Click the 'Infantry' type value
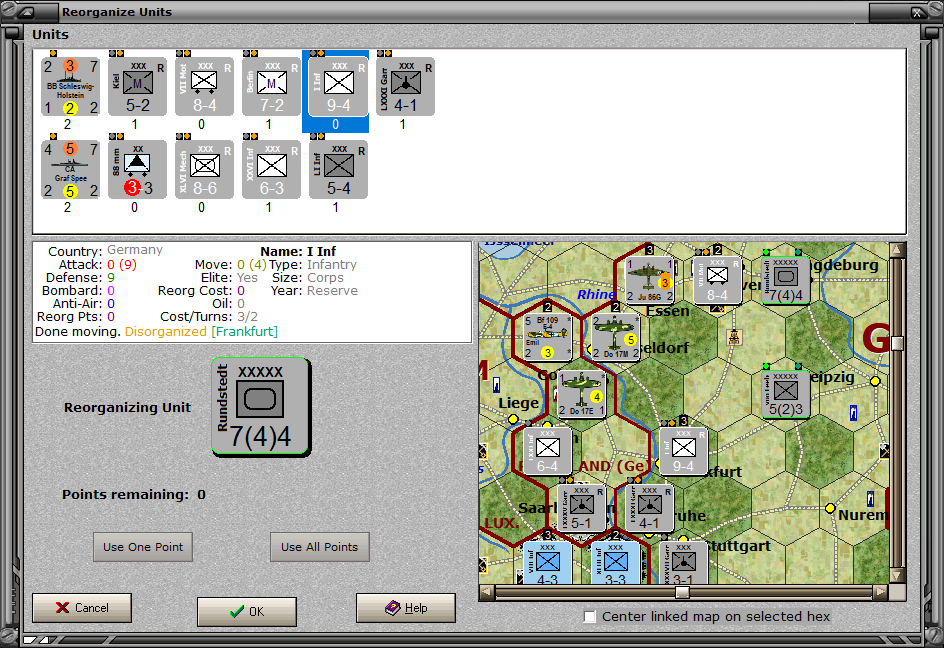The width and height of the screenshot is (944, 648). coord(332,264)
